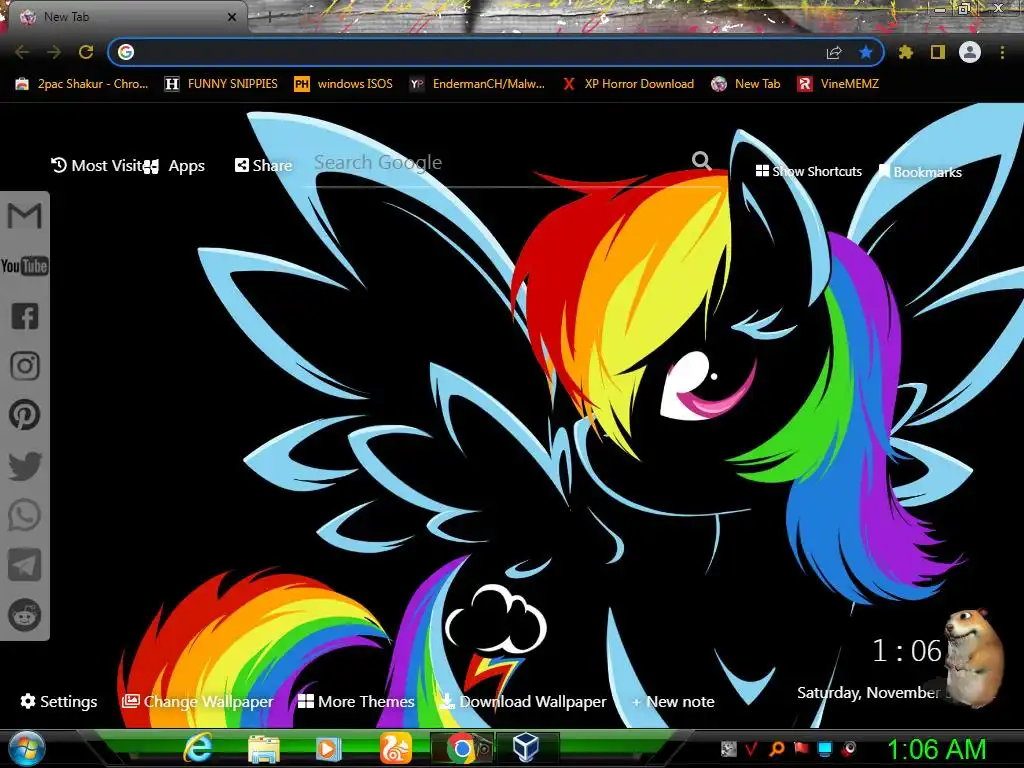
Task: Open the Chrome profile avatar
Action: coord(970,52)
